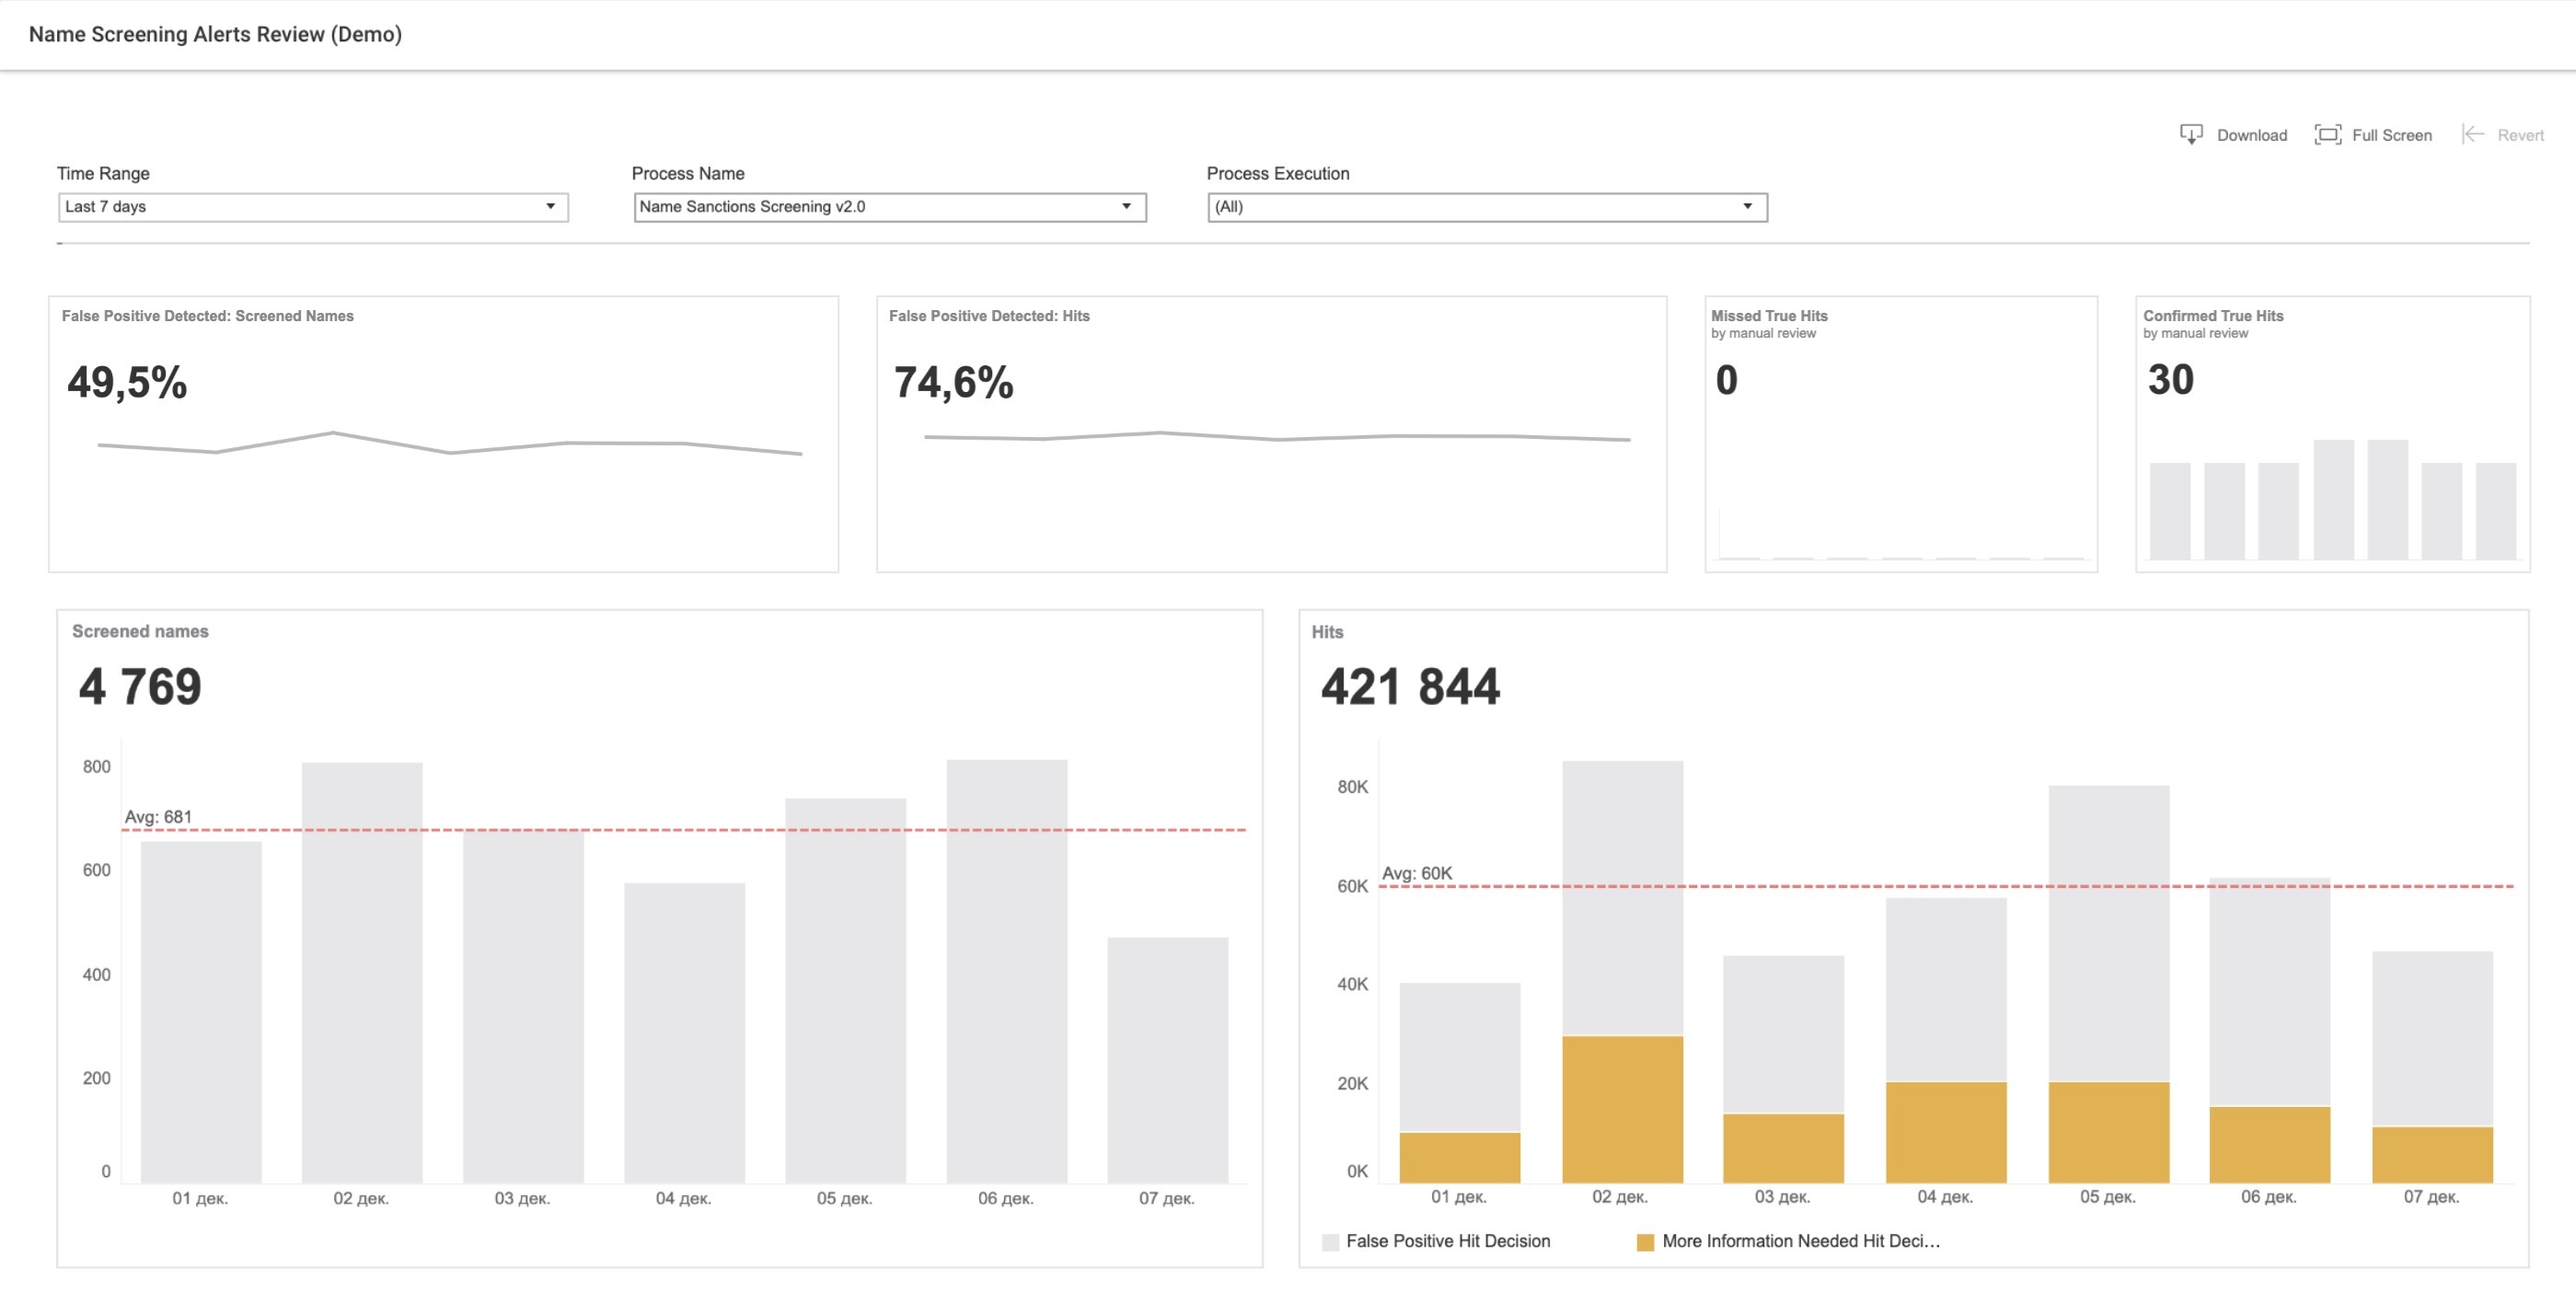Click the Full Screen label
2576x1314 pixels.
pos(2391,135)
